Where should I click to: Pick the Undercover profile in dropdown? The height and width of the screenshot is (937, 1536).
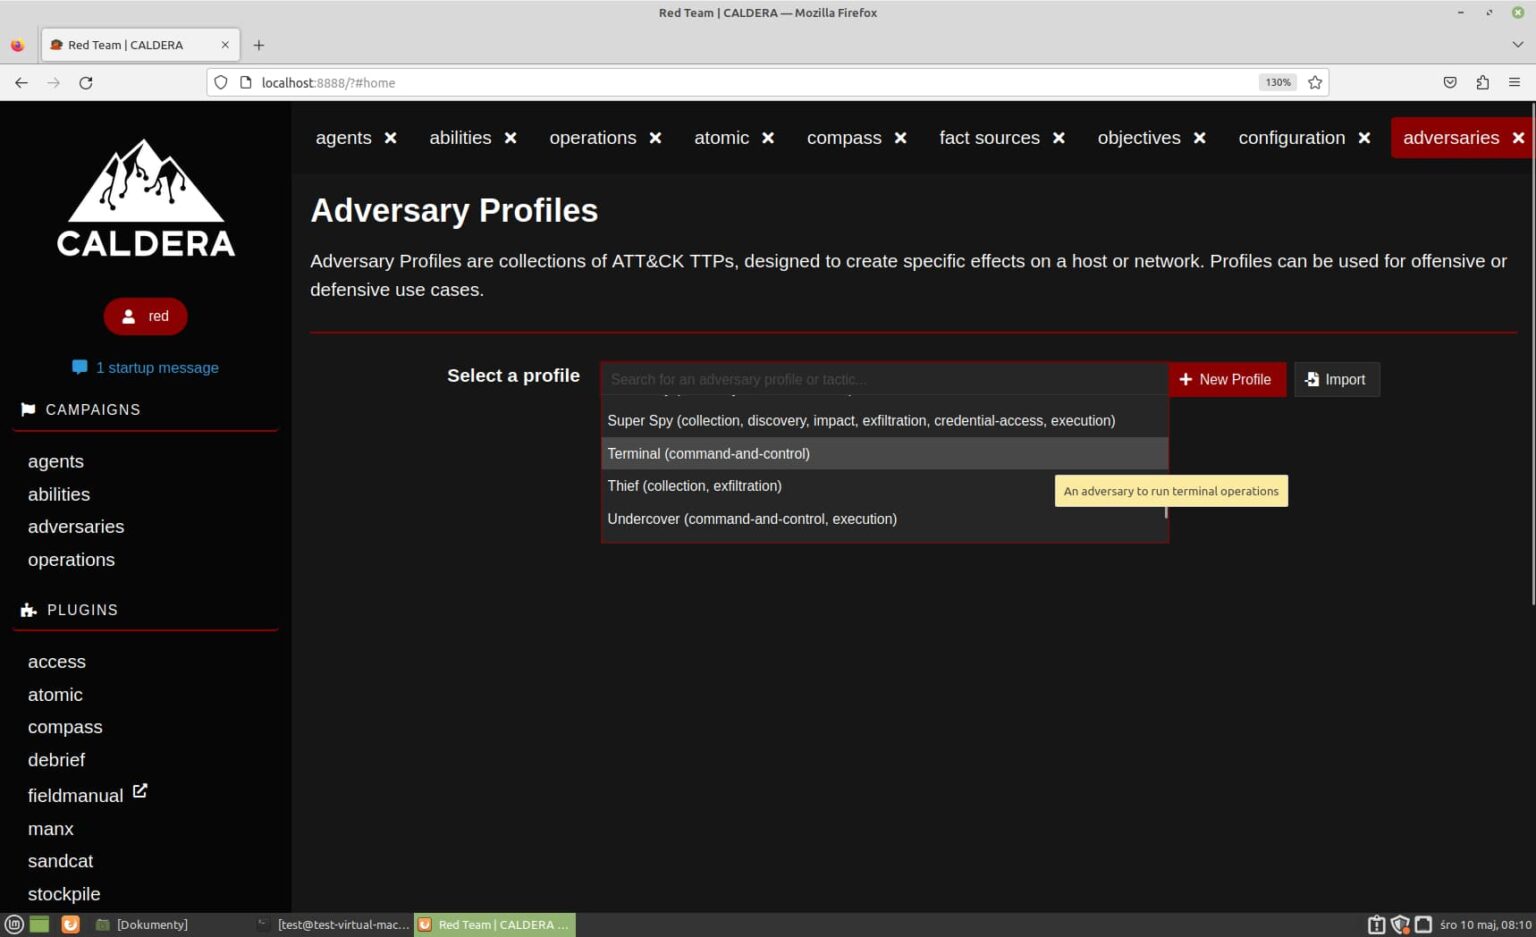(x=752, y=519)
